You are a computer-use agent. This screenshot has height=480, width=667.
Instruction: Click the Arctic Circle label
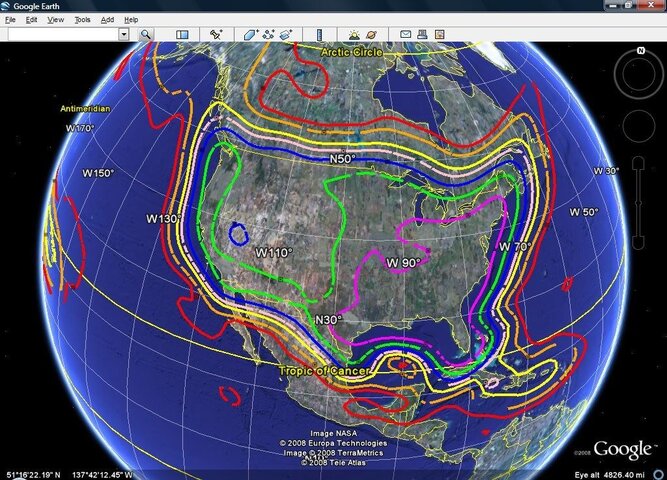click(352, 52)
